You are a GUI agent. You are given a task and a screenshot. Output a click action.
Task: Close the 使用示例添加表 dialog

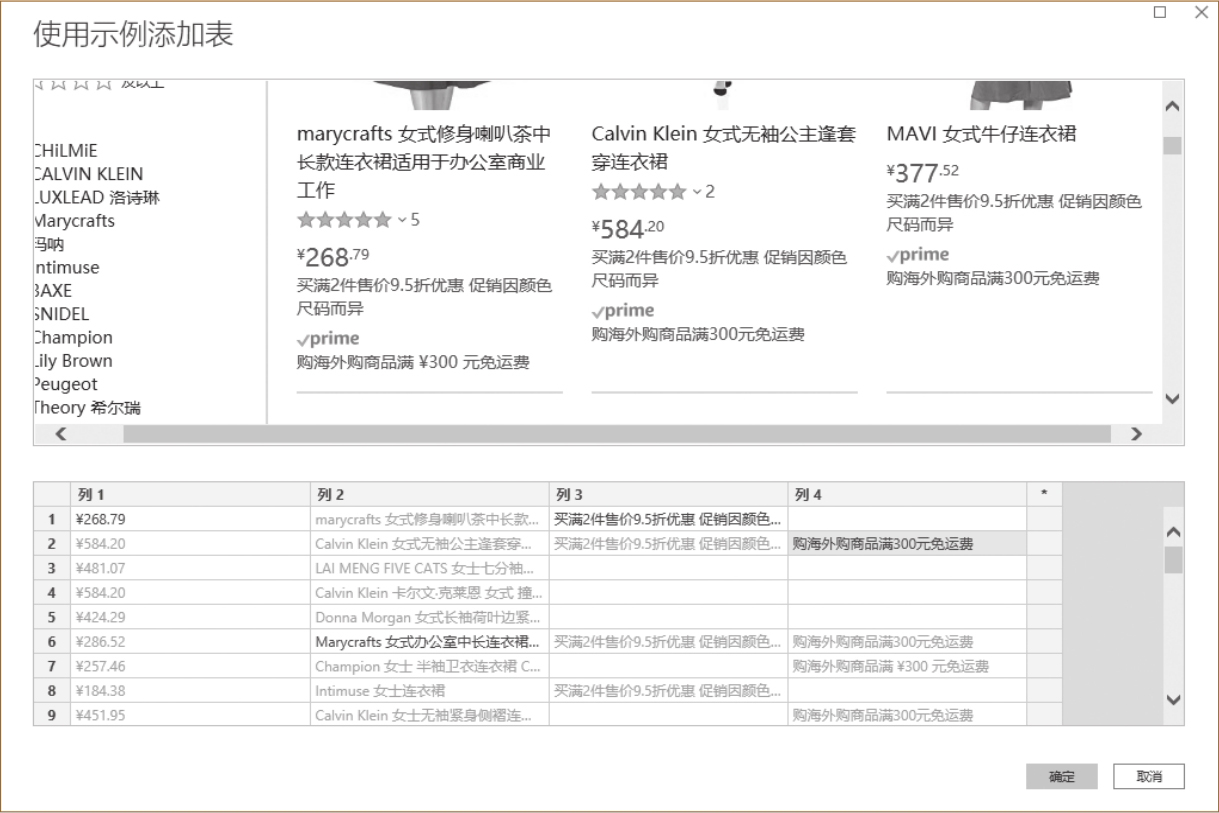1201,12
